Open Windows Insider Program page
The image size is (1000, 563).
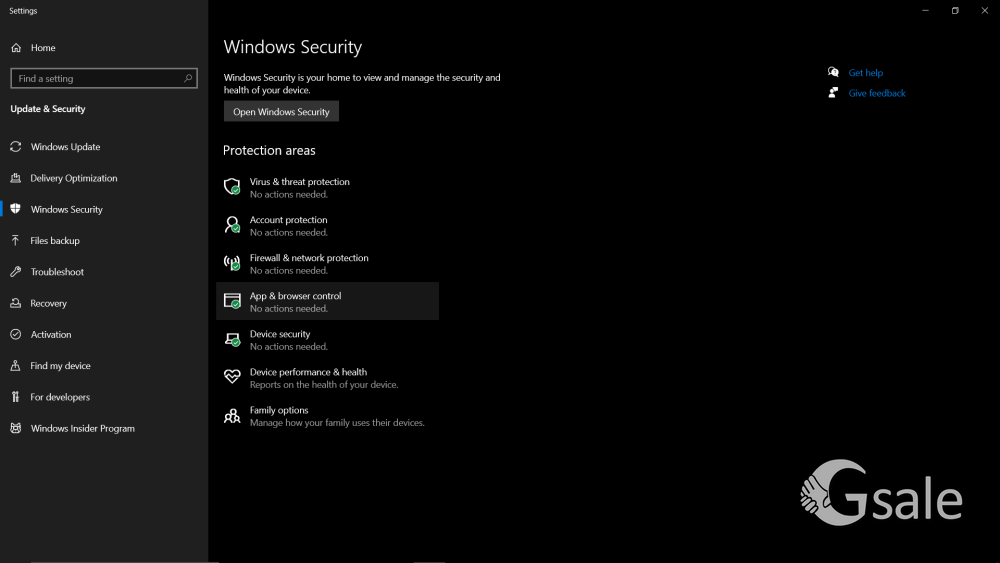(82, 428)
